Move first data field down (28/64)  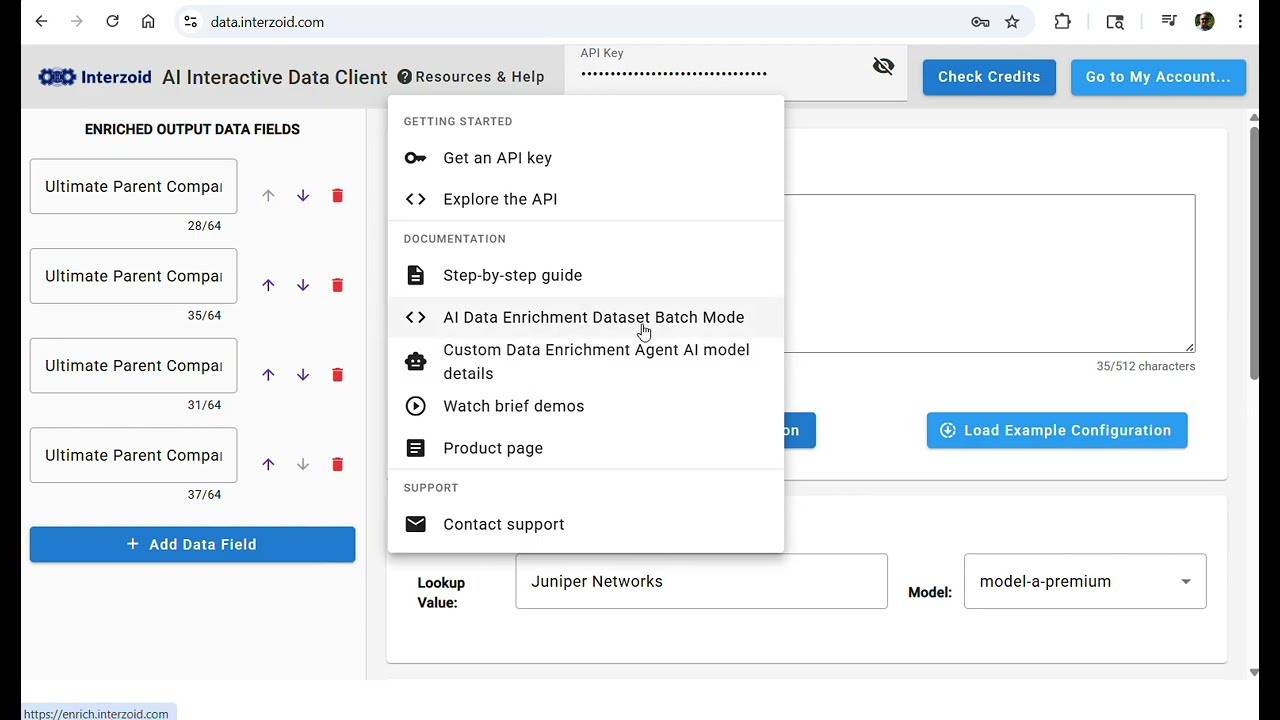tap(303, 196)
